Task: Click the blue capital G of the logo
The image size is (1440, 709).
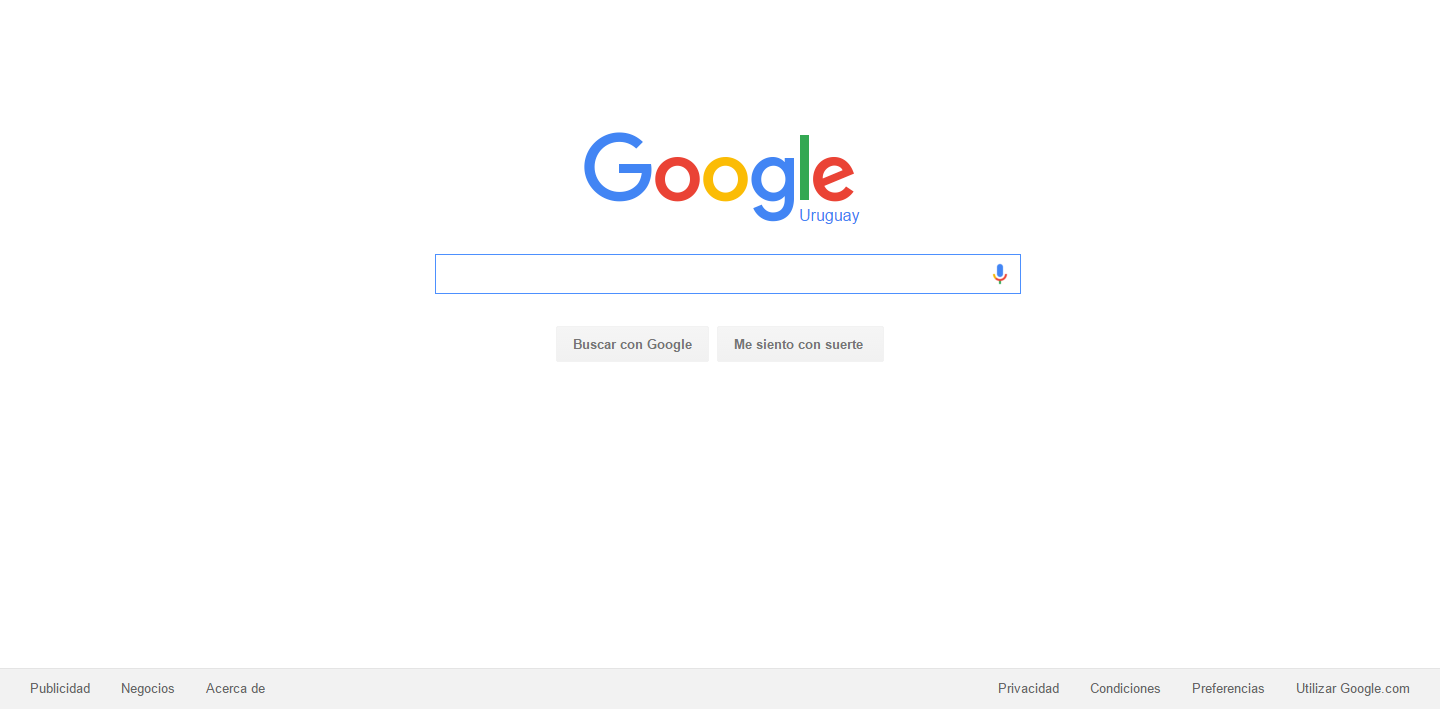Action: coord(617,167)
